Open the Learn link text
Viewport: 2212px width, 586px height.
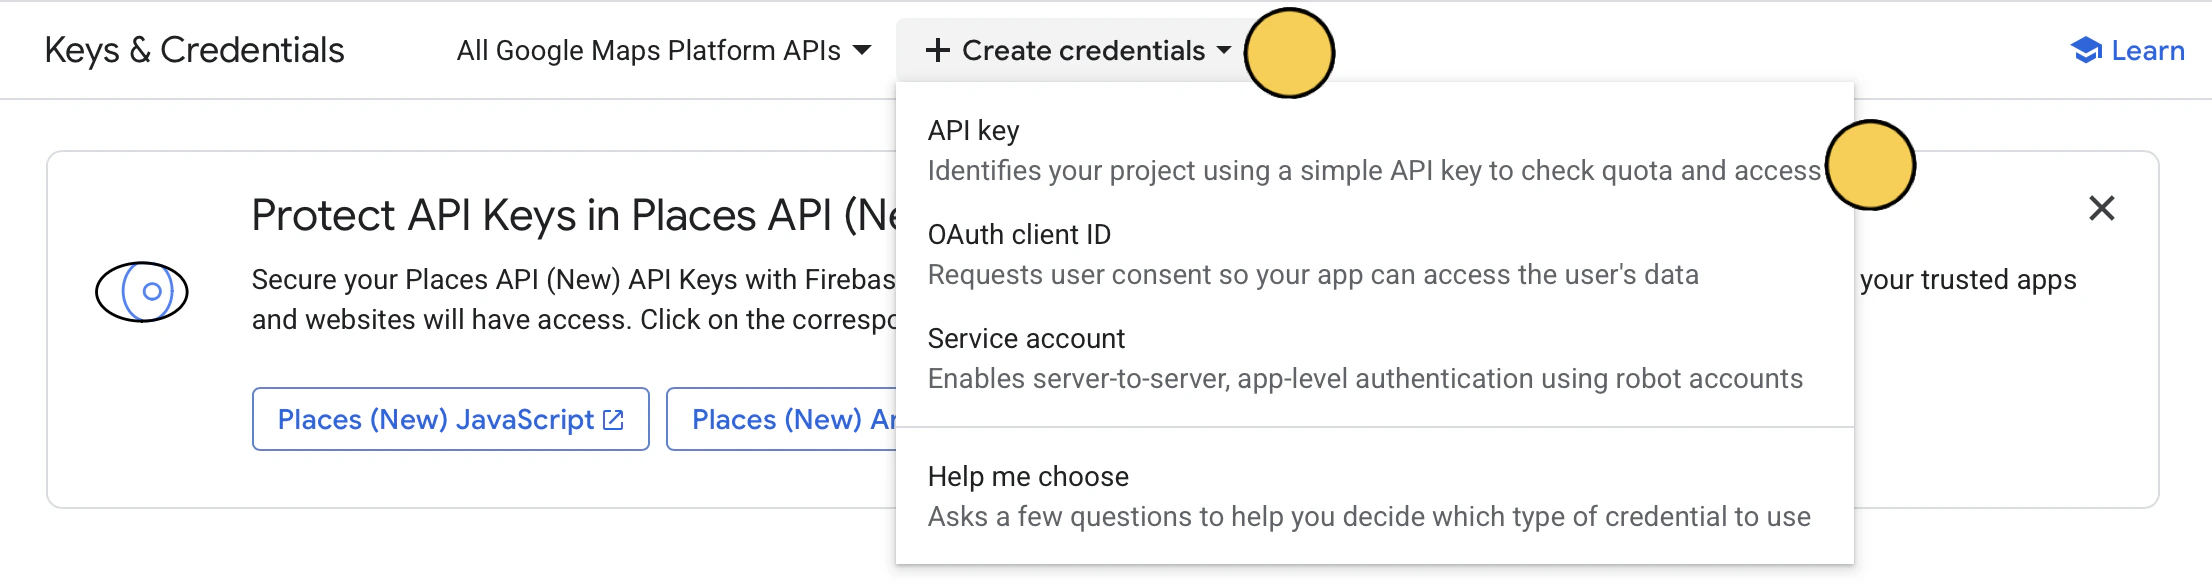(2147, 50)
